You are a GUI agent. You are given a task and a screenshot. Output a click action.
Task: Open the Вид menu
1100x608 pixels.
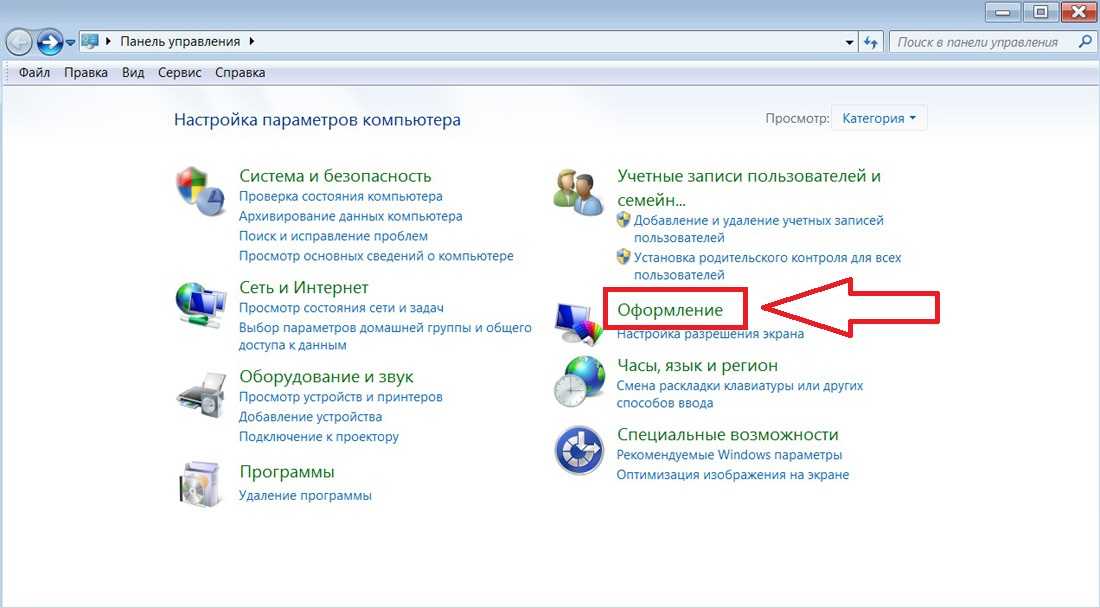133,72
